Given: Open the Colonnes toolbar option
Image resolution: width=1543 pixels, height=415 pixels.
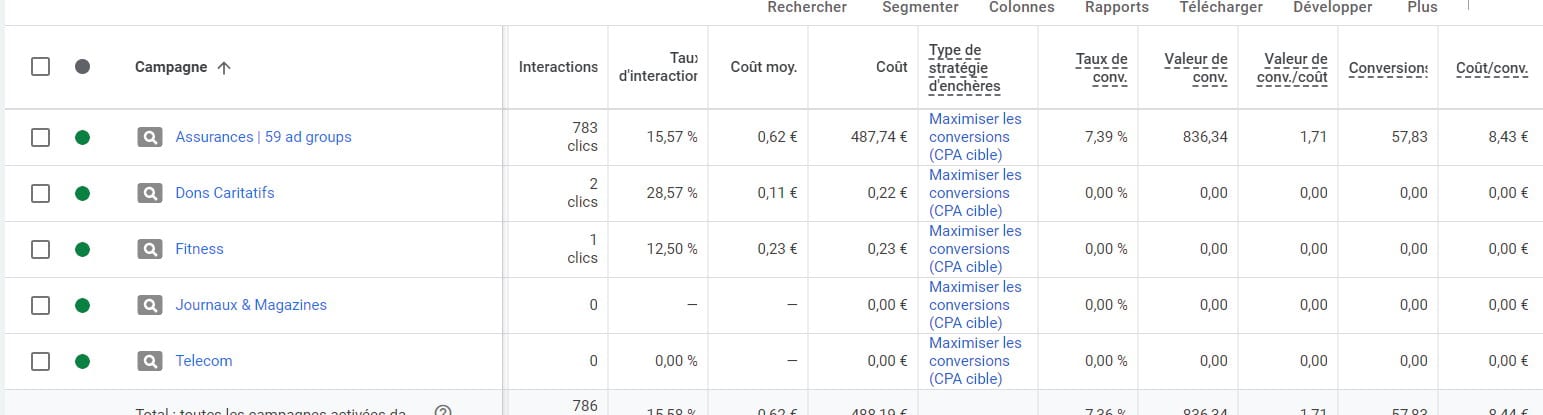Looking at the screenshot, I should [x=1021, y=7].
